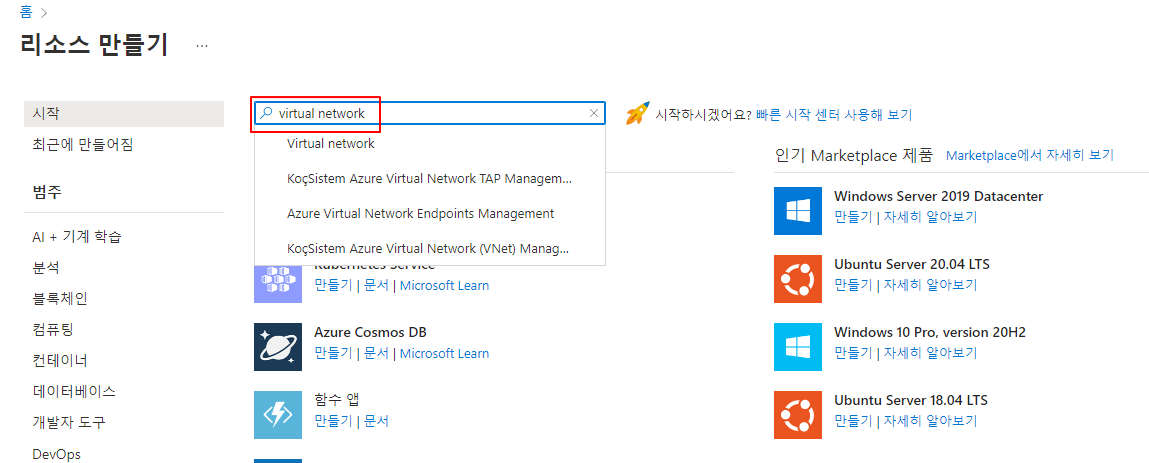This screenshot has height=463, width=1149.
Task: Click Ubuntu Server 20.04 LTS title
Action: tap(912, 264)
